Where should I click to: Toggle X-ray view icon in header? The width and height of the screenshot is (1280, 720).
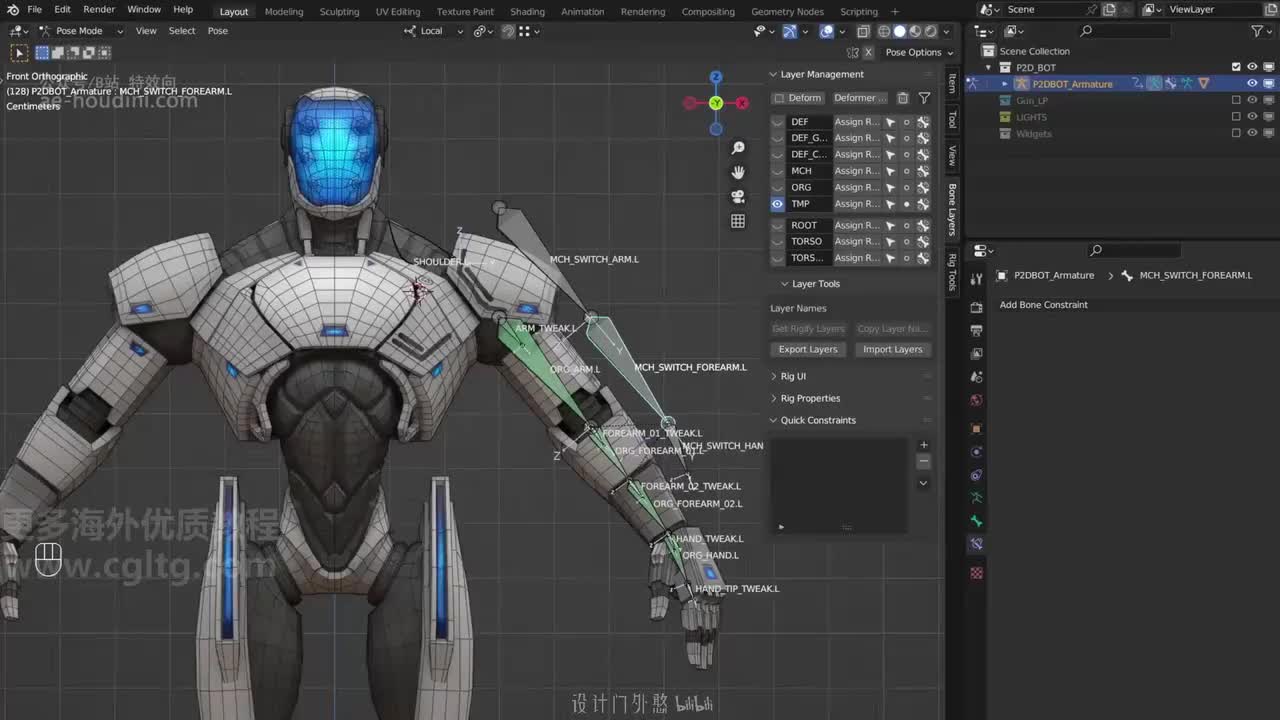(x=864, y=31)
